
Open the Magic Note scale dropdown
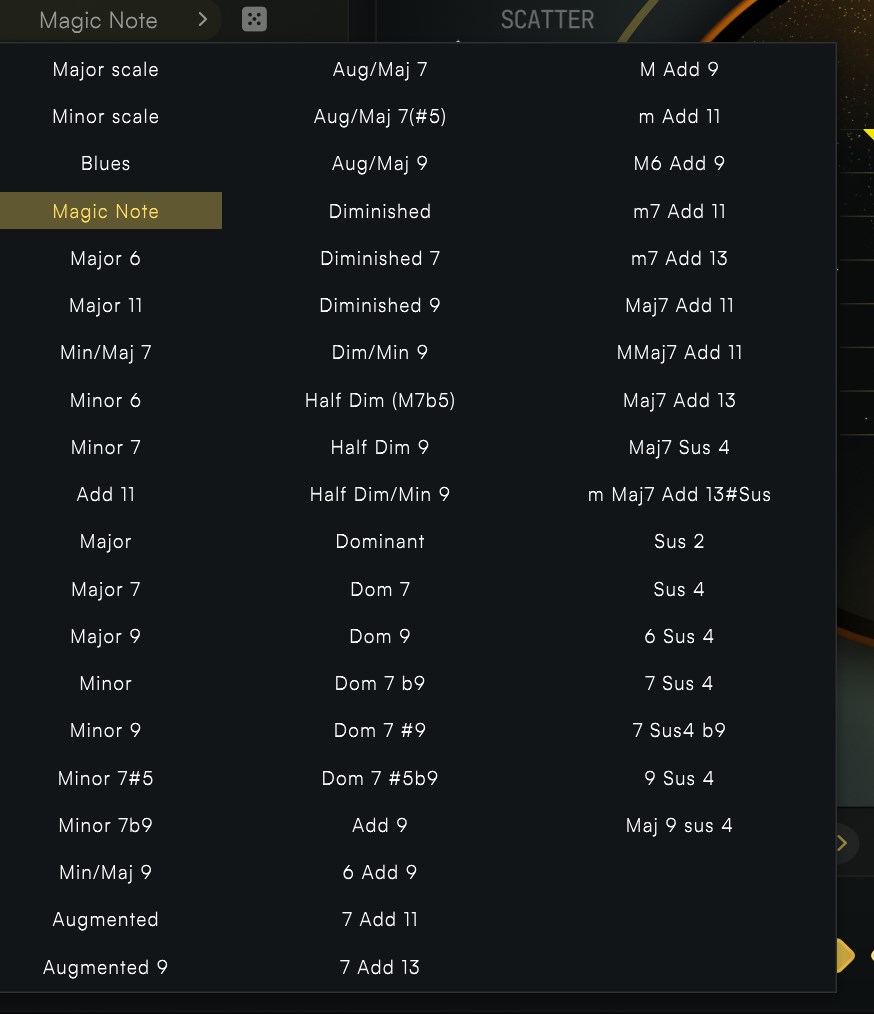pos(98,20)
